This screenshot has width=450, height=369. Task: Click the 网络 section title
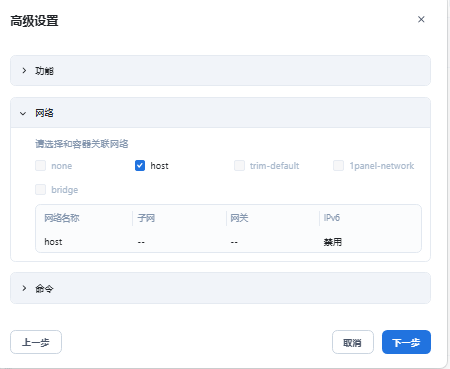click(44, 113)
